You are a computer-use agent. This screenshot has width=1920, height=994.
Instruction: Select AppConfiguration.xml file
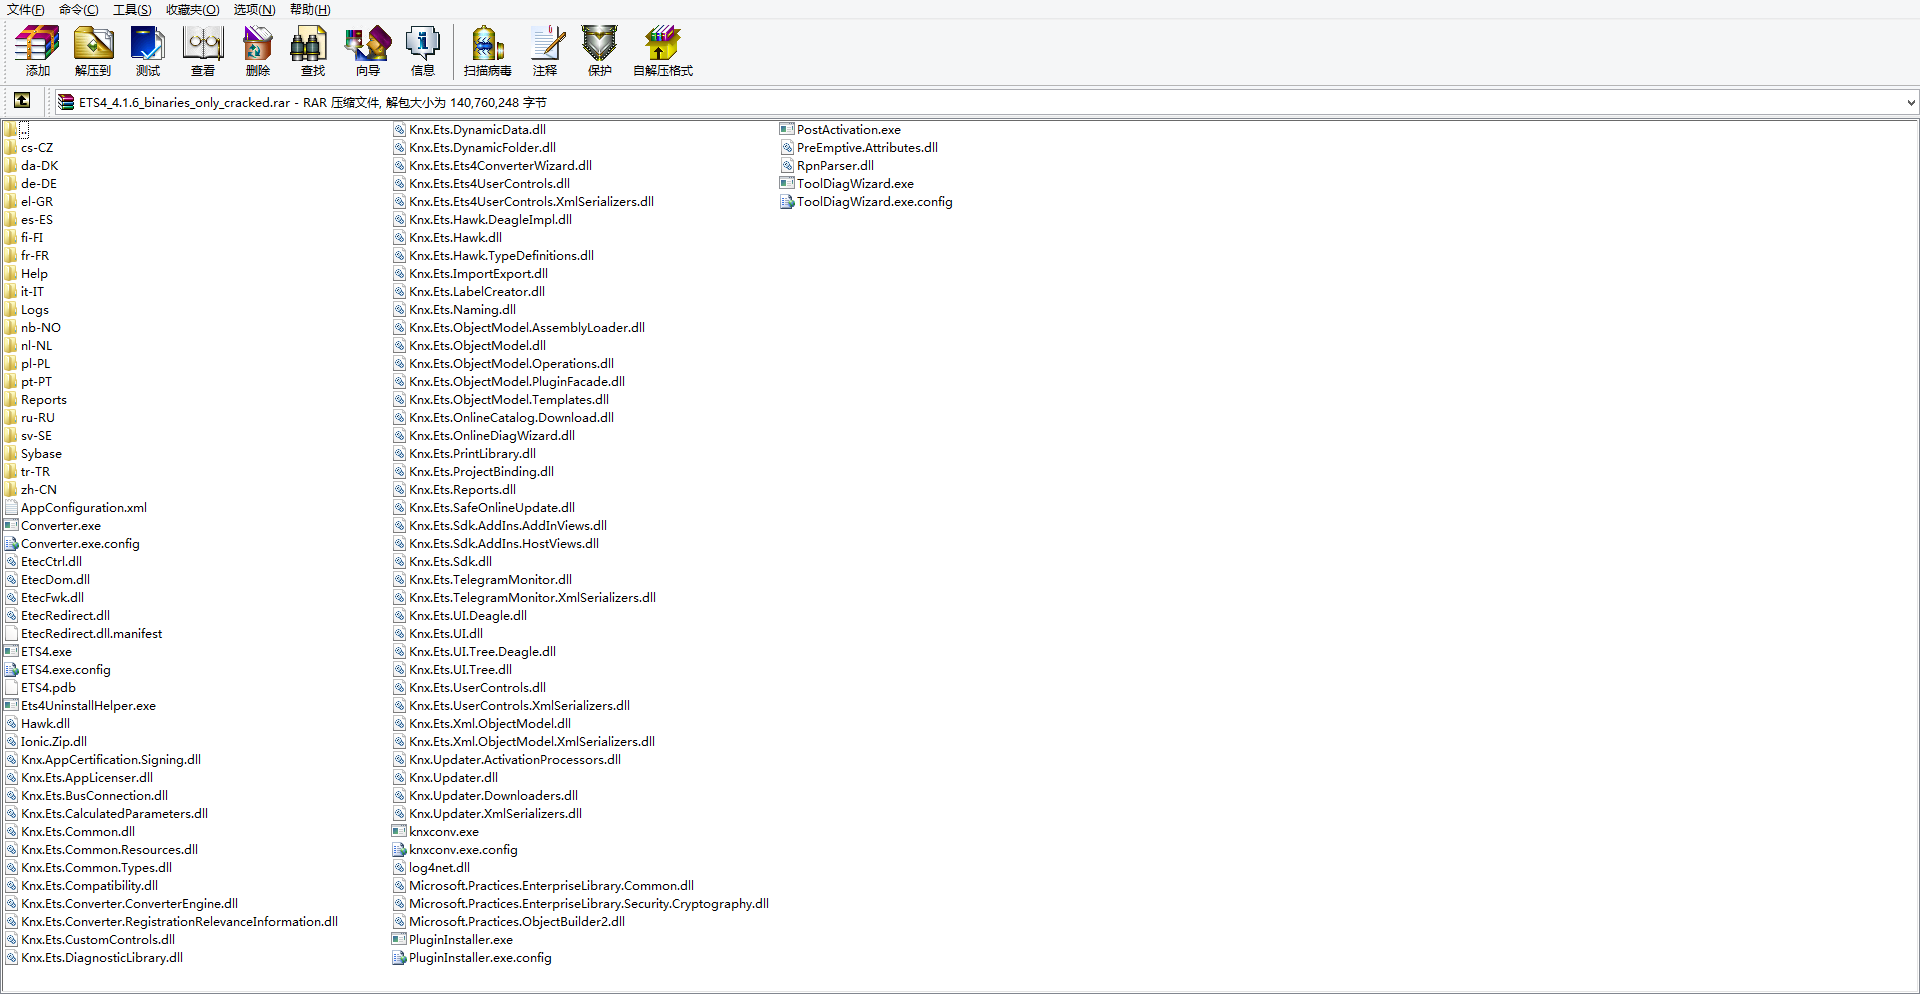(76, 508)
